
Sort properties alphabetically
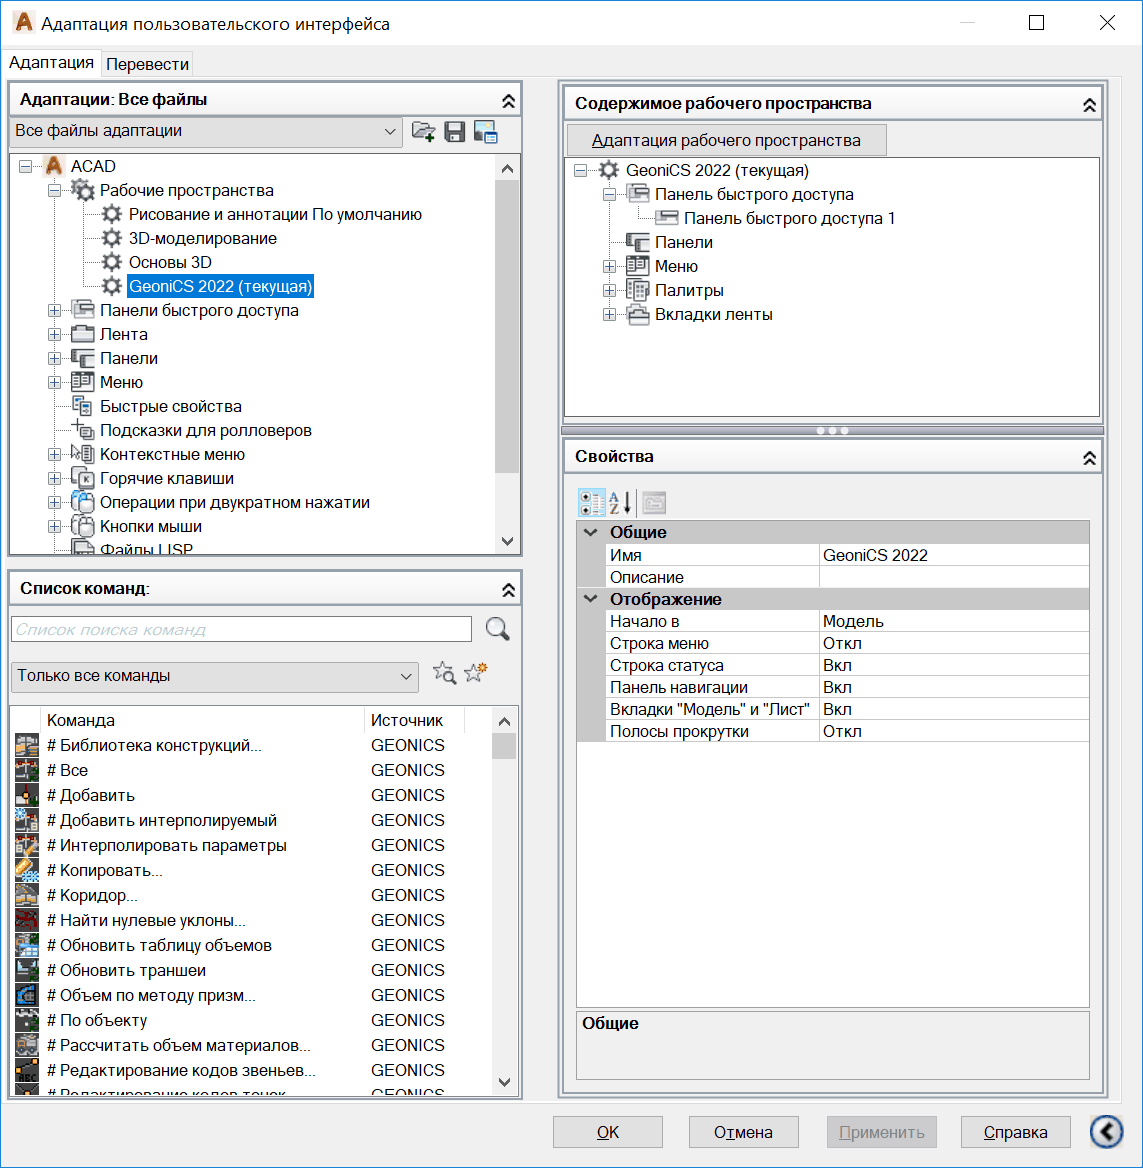click(x=621, y=502)
